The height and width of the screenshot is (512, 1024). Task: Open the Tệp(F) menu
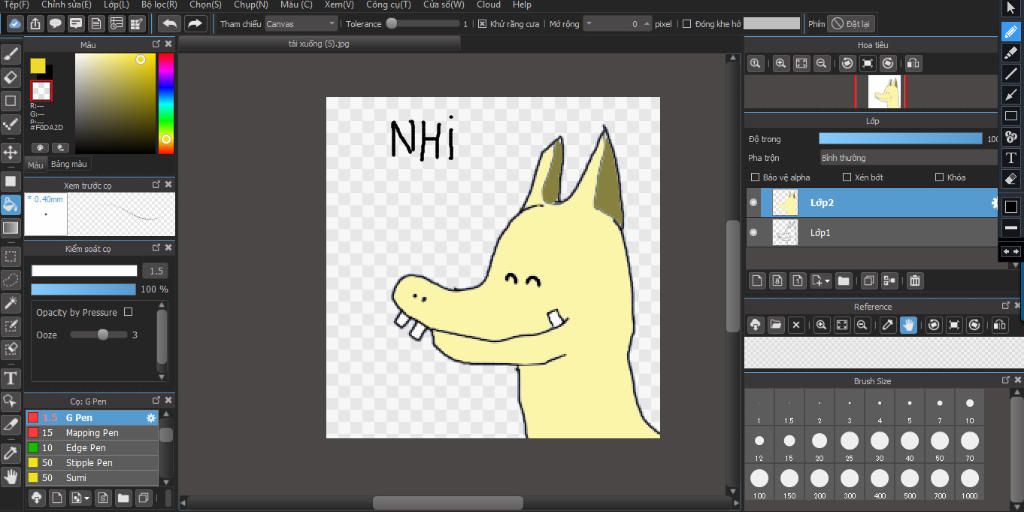pyautogui.click(x=16, y=5)
